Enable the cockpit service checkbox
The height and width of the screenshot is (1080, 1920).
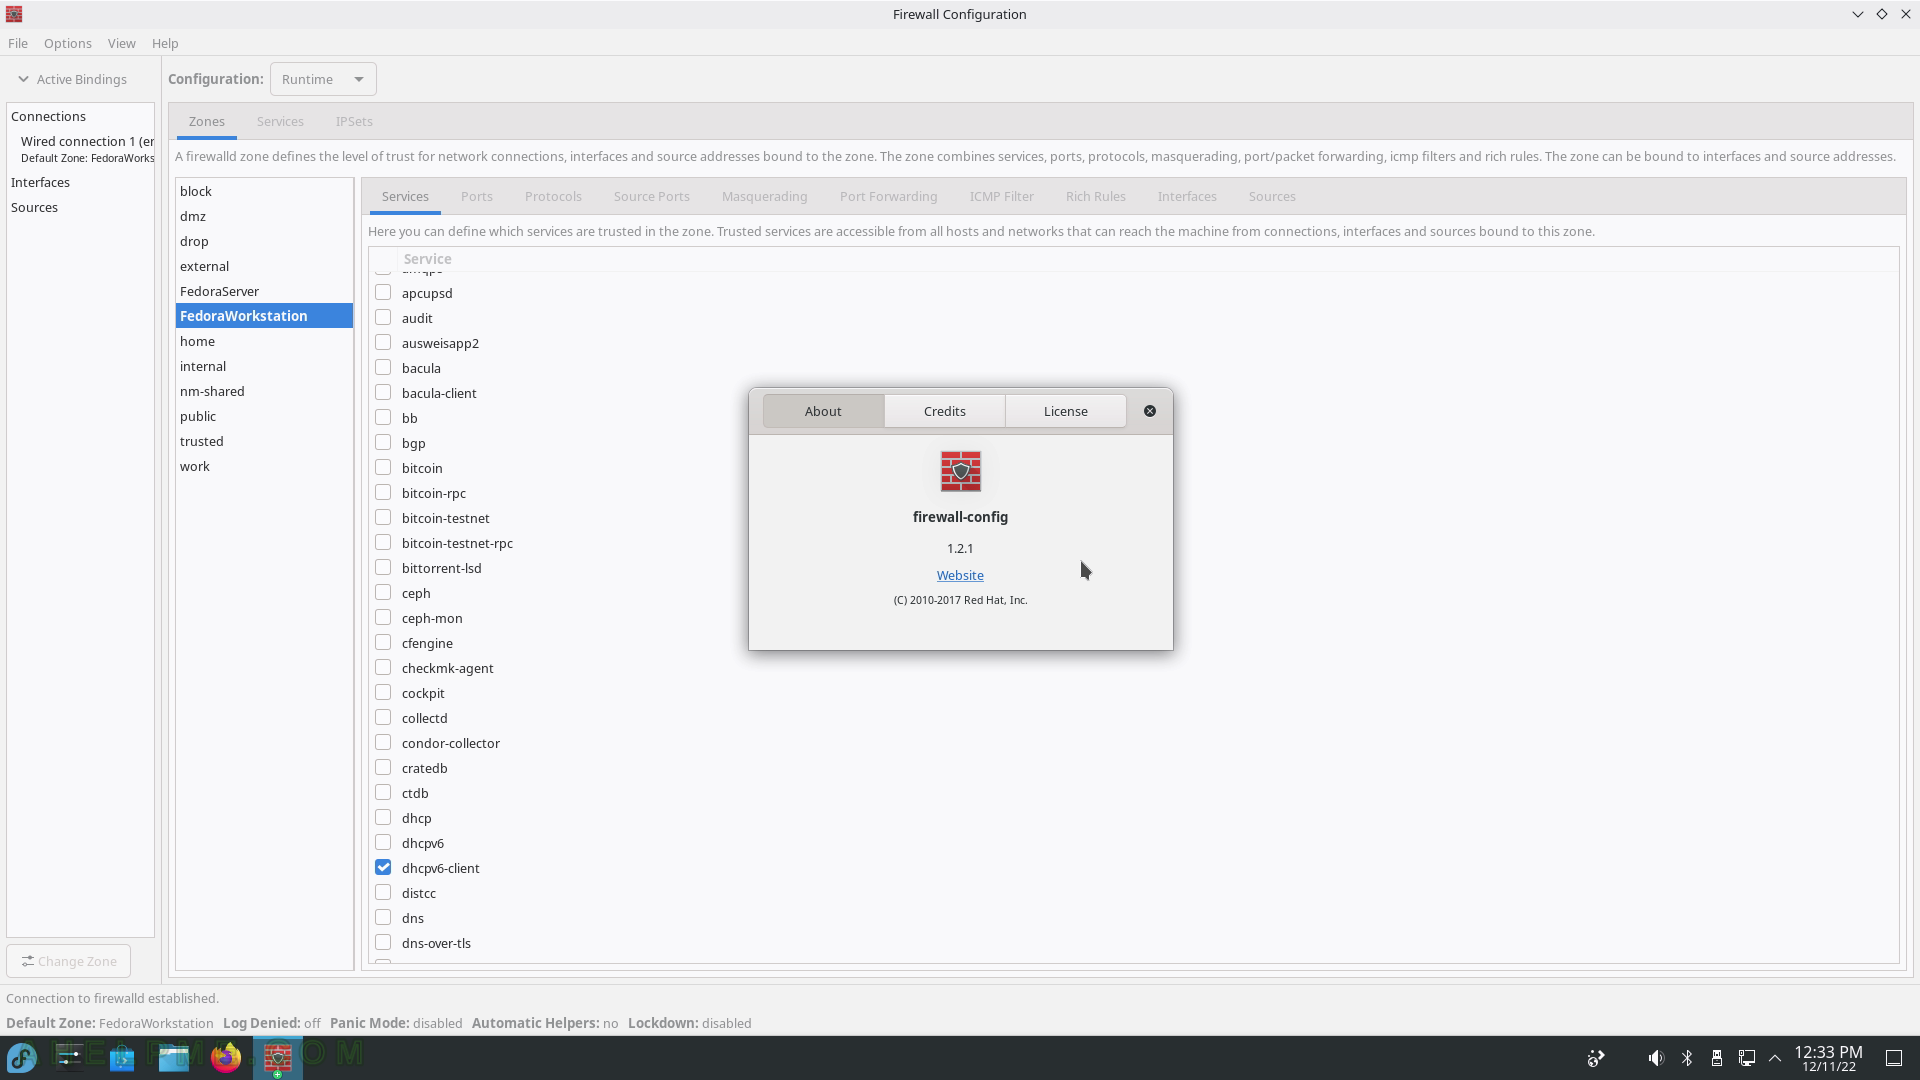coord(383,692)
